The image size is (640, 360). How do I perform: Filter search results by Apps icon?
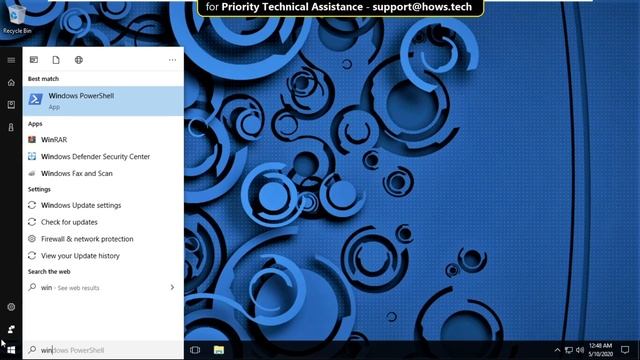(x=34, y=60)
